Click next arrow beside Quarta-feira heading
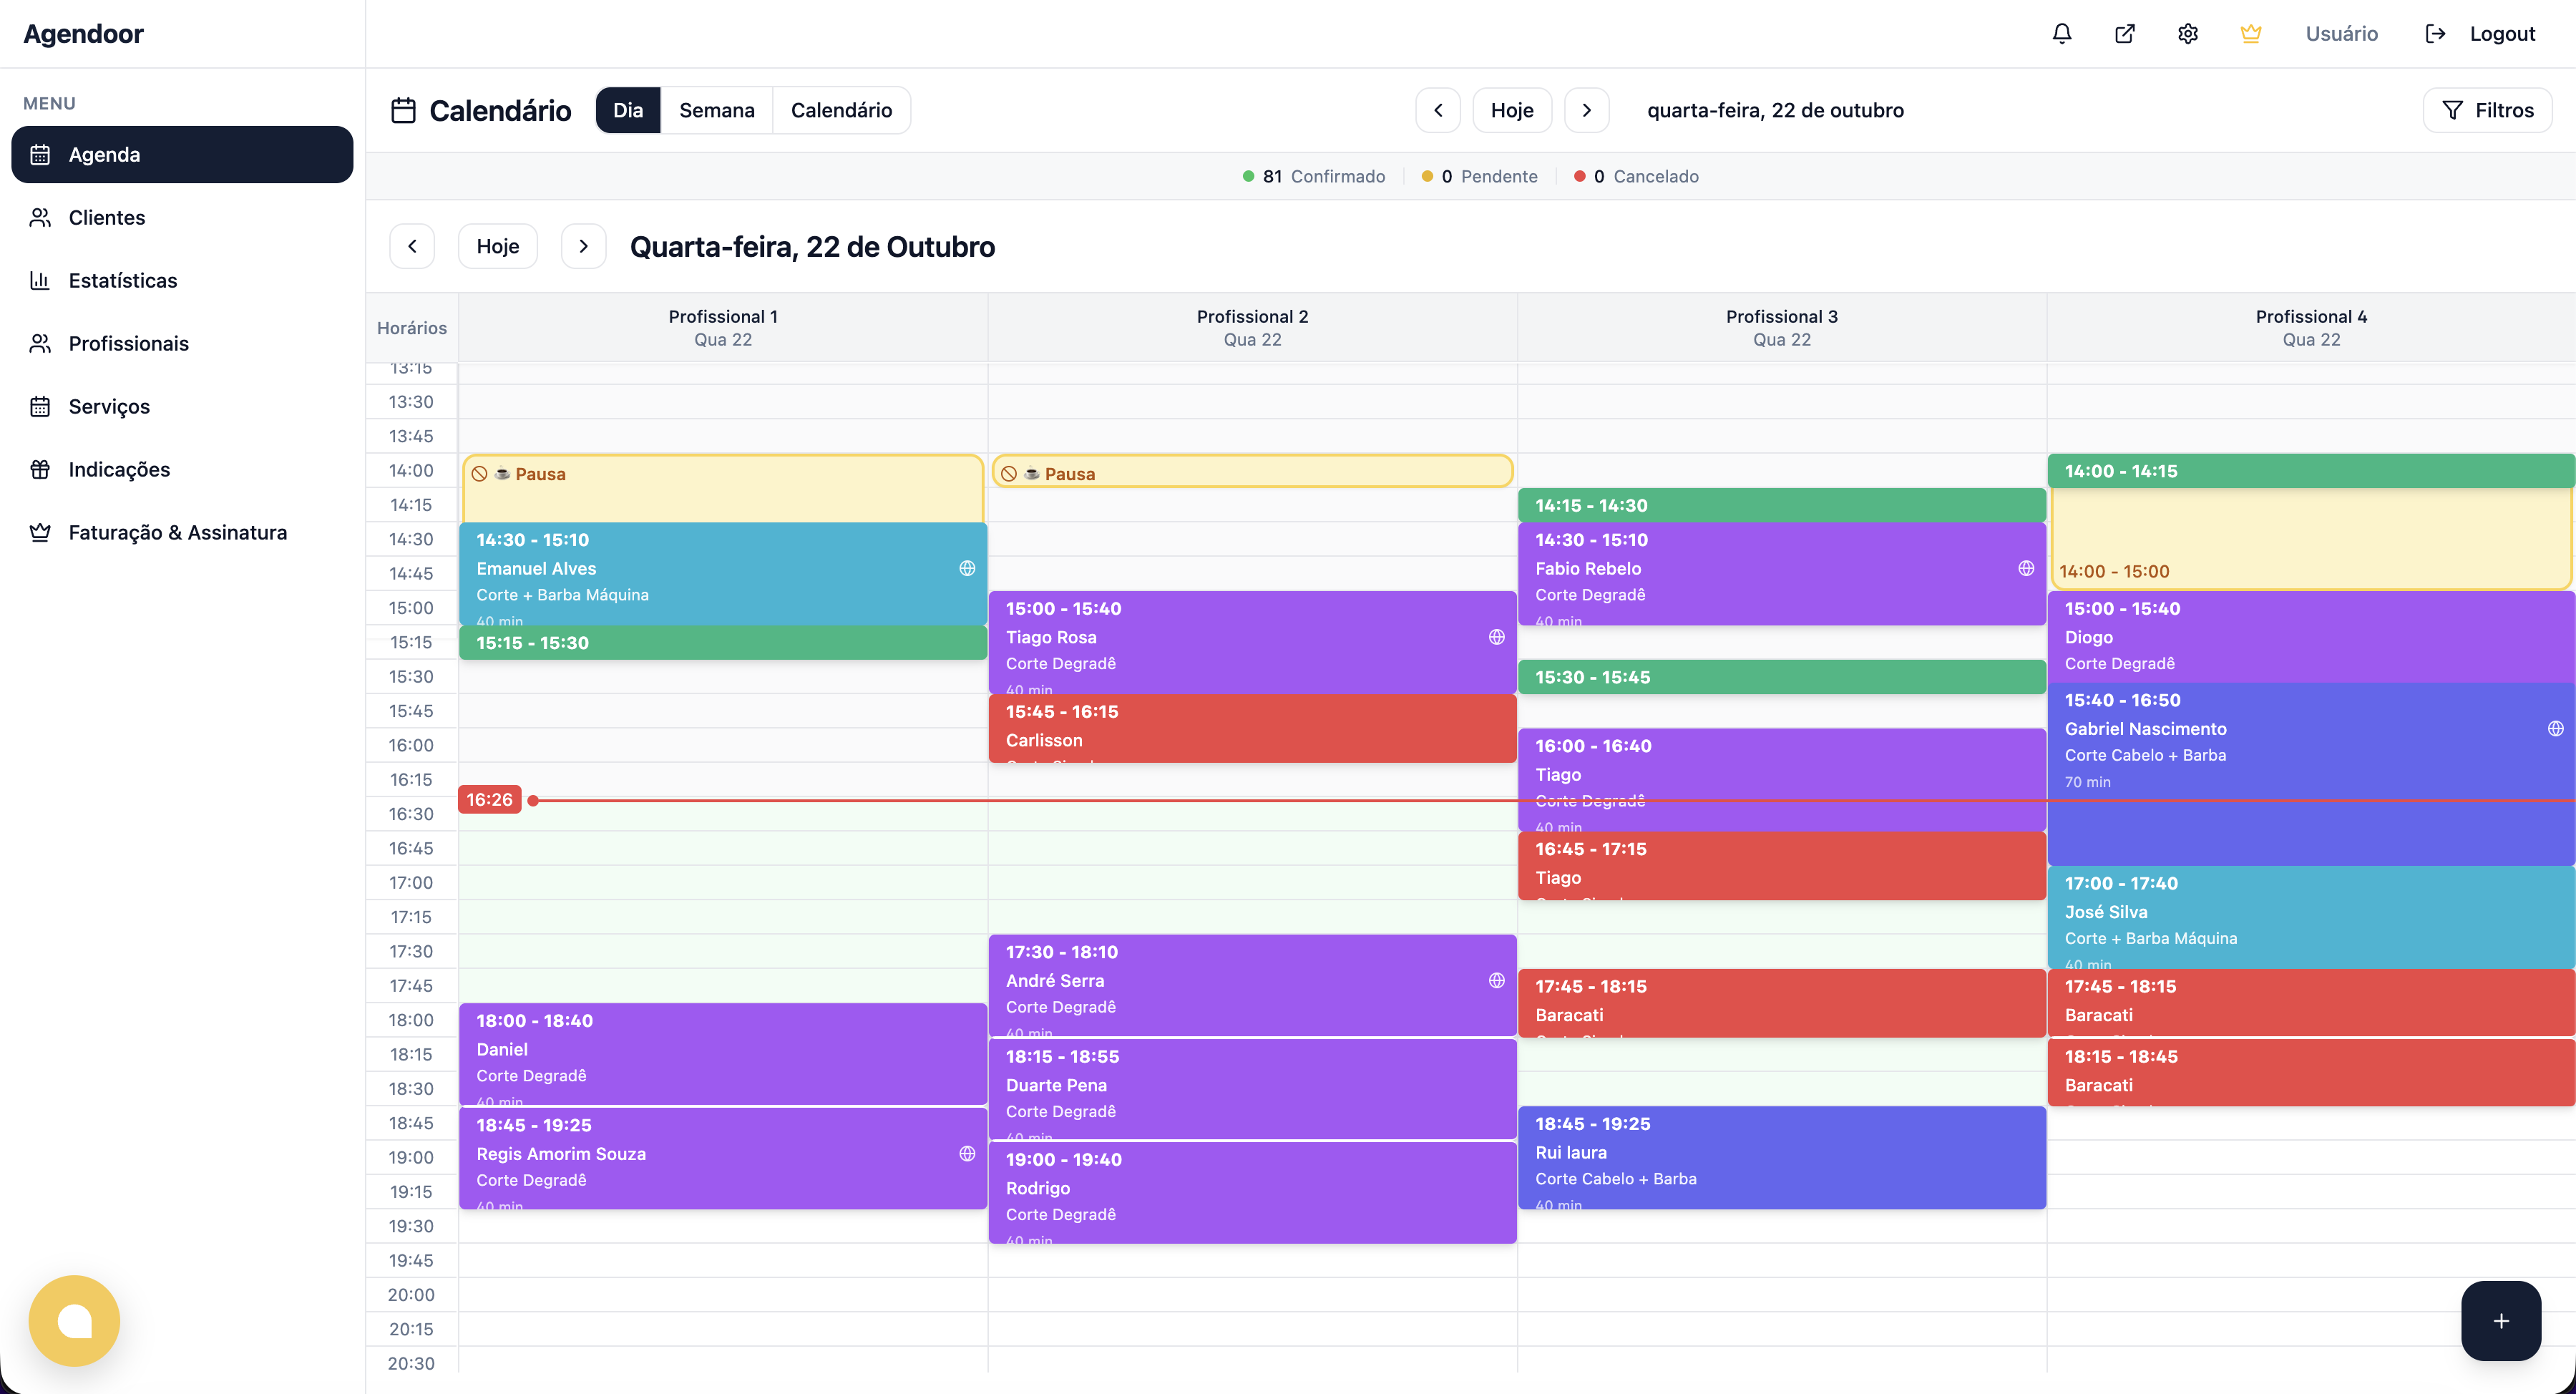The width and height of the screenshot is (2576, 1394). coord(584,246)
